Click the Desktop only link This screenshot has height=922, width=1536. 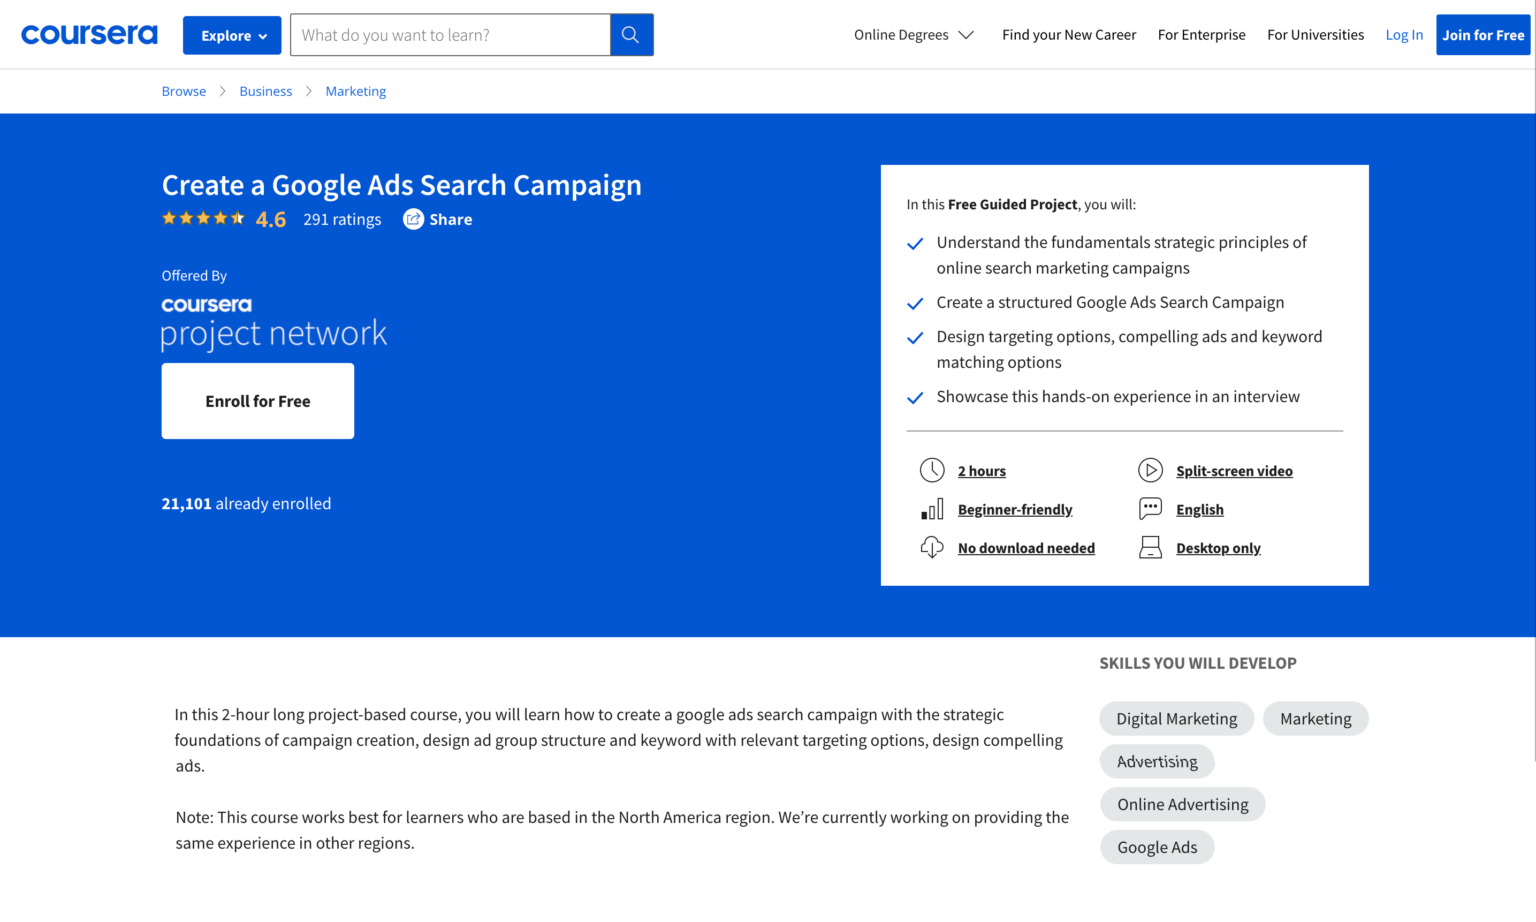click(x=1218, y=548)
